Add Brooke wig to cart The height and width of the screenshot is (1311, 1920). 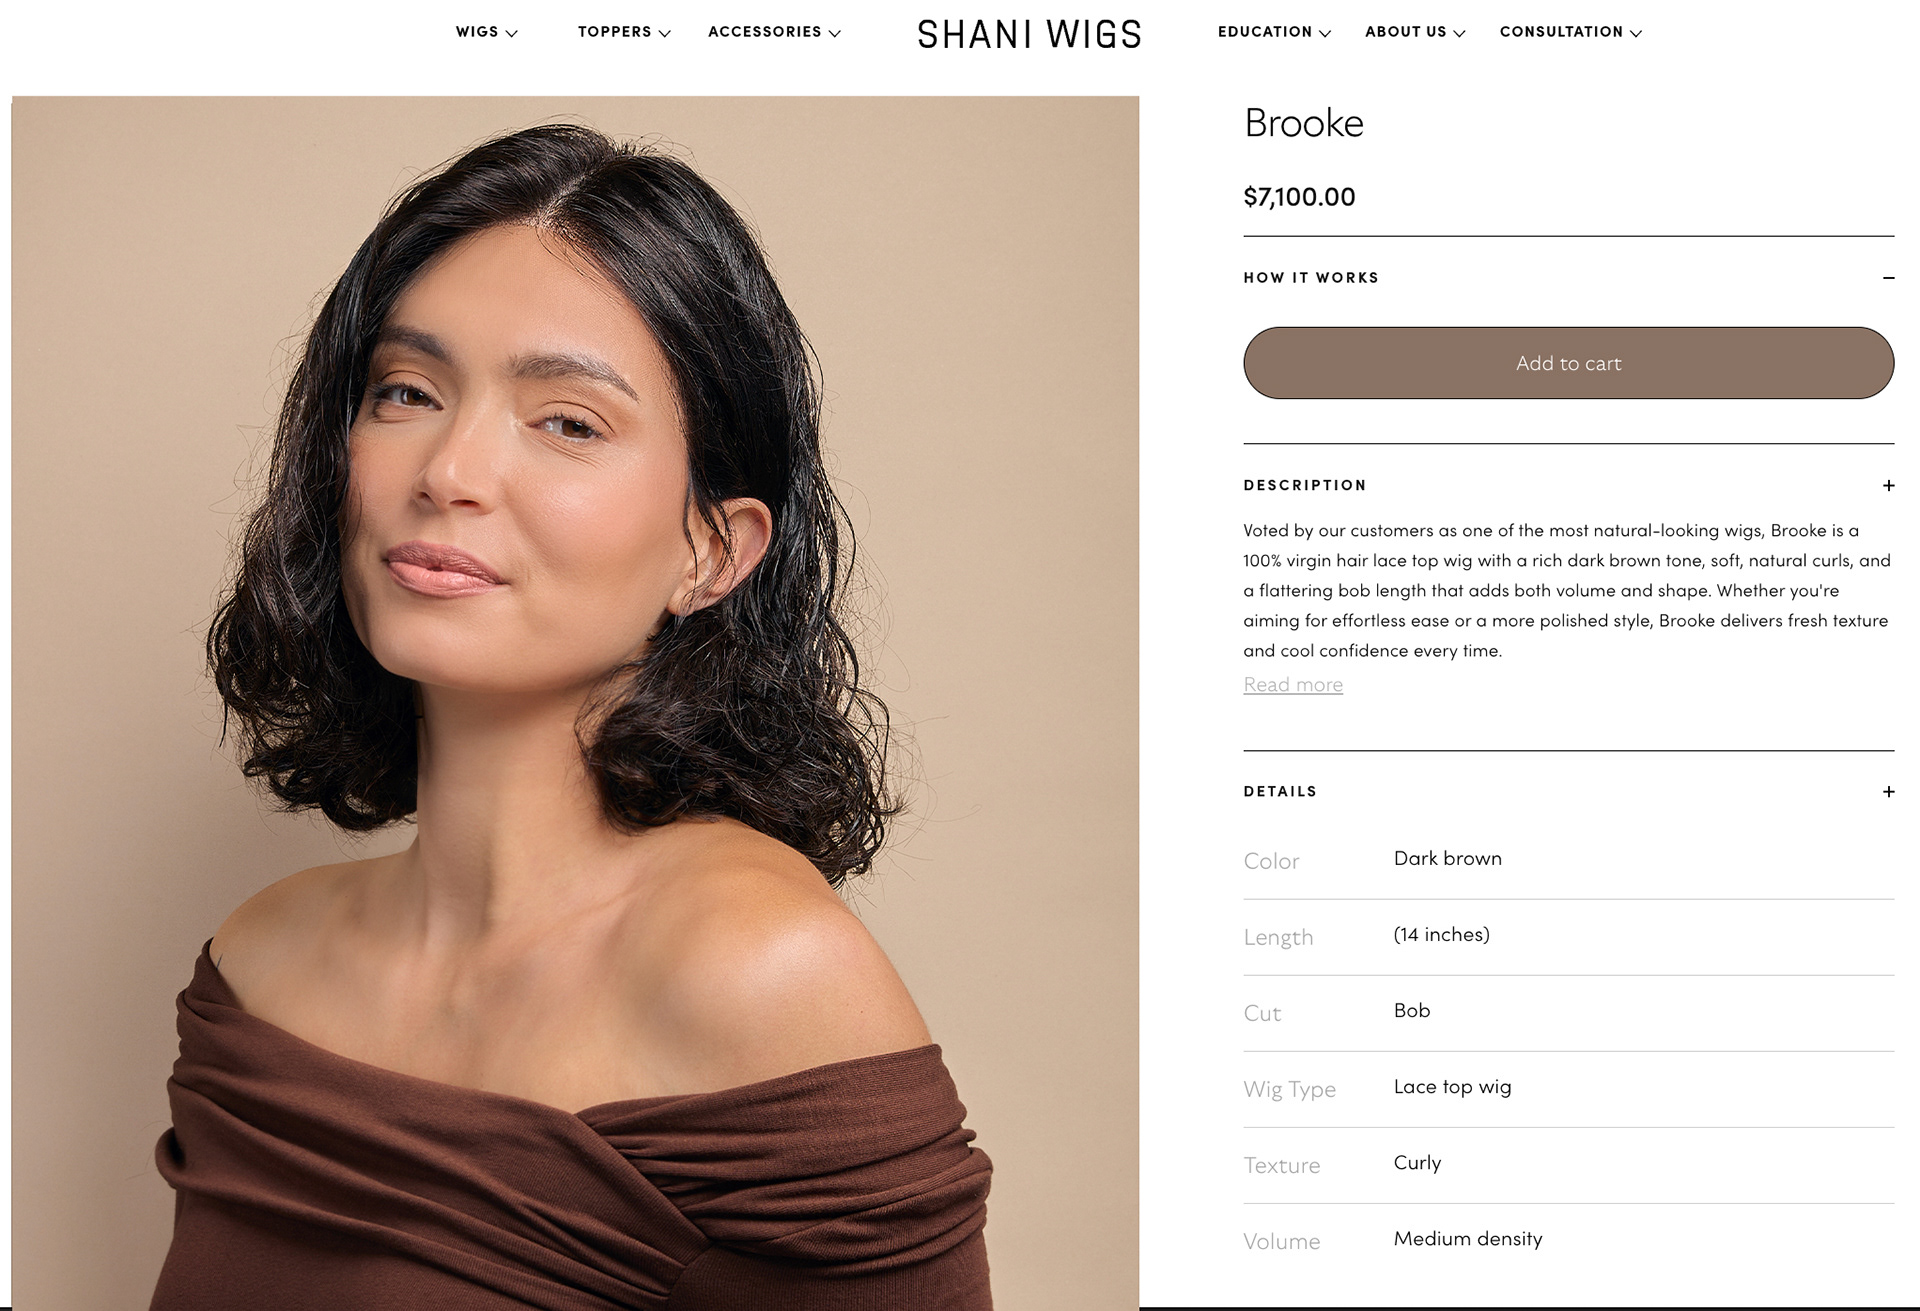(x=1568, y=363)
